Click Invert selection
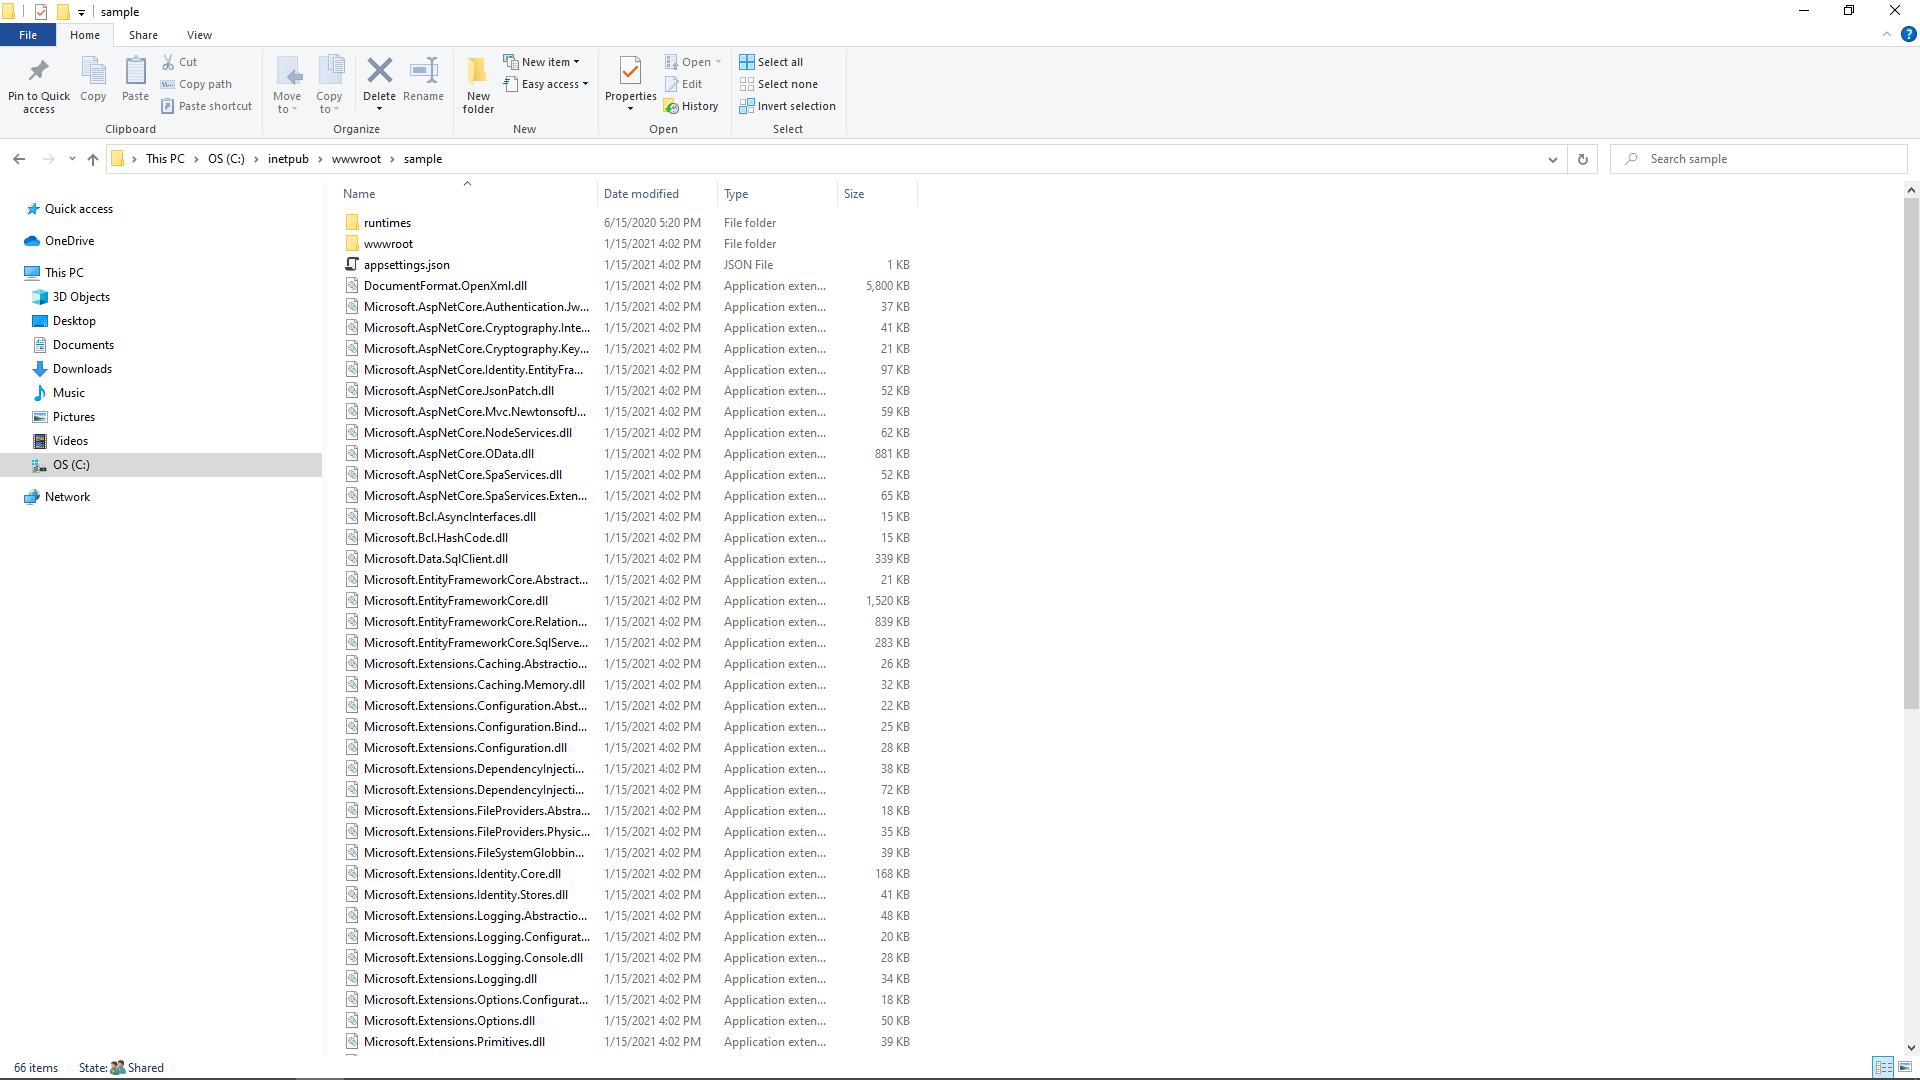Viewport: 1920px width, 1080px height. click(787, 106)
